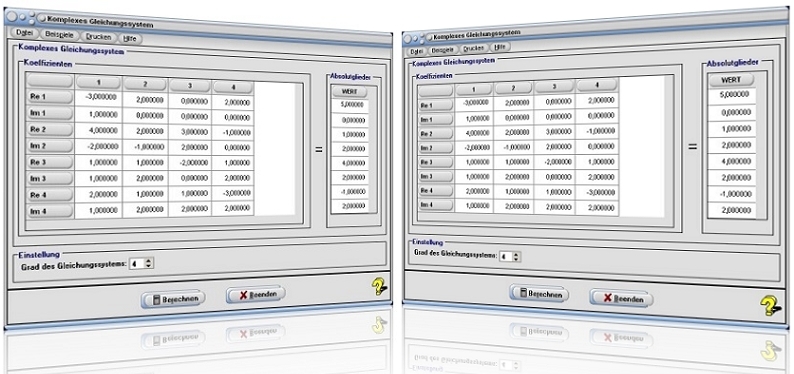Screen dimensions: 794x374
Task: Select row header Re 4 in left window
Action: pyautogui.click(x=49, y=195)
